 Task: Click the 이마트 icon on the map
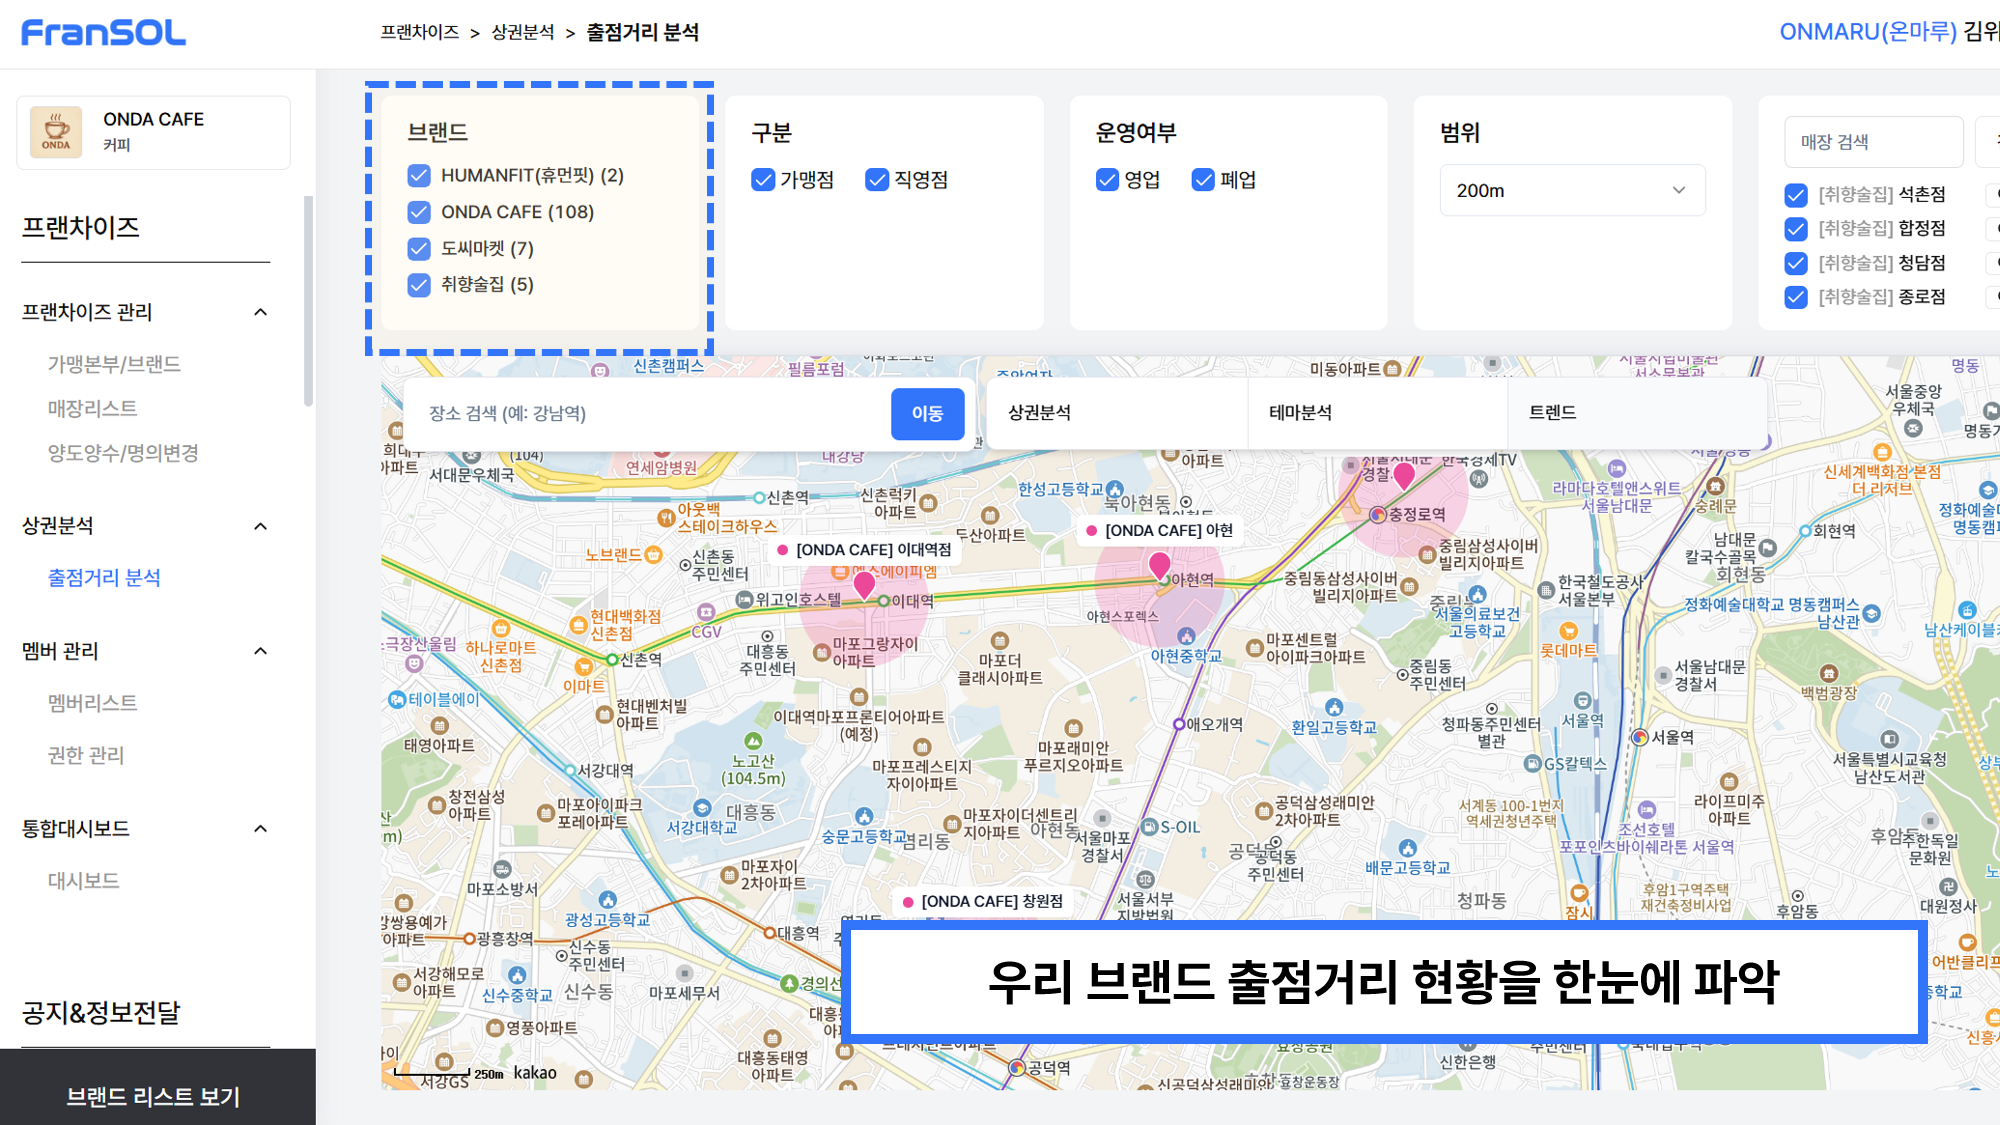click(584, 666)
